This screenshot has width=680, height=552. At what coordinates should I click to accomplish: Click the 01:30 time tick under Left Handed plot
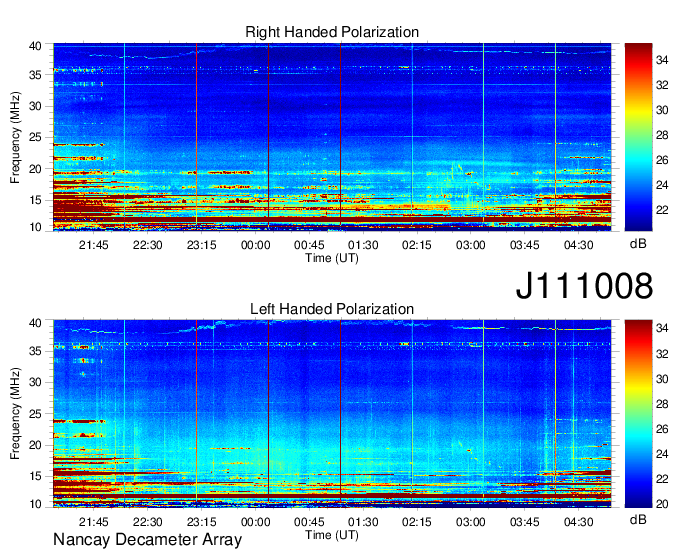point(363,522)
